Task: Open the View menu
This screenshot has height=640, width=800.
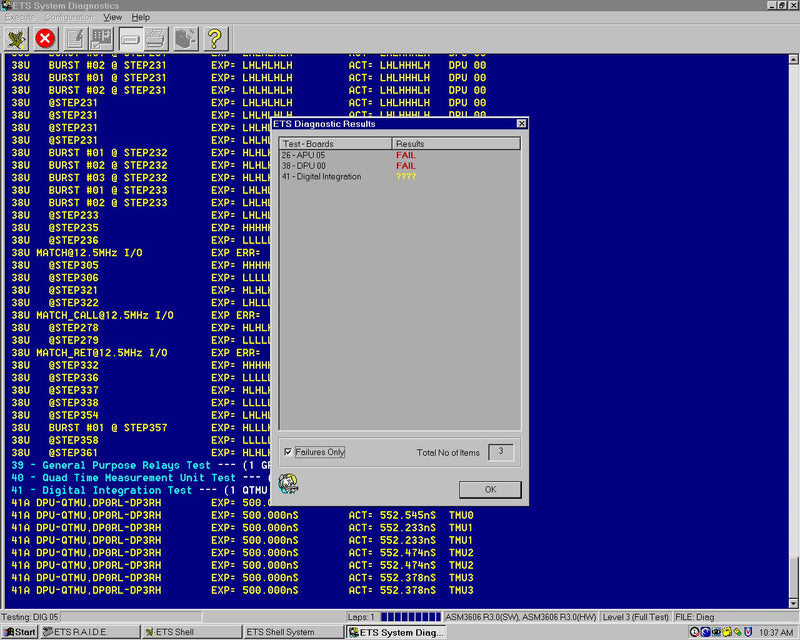Action: coord(113,17)
